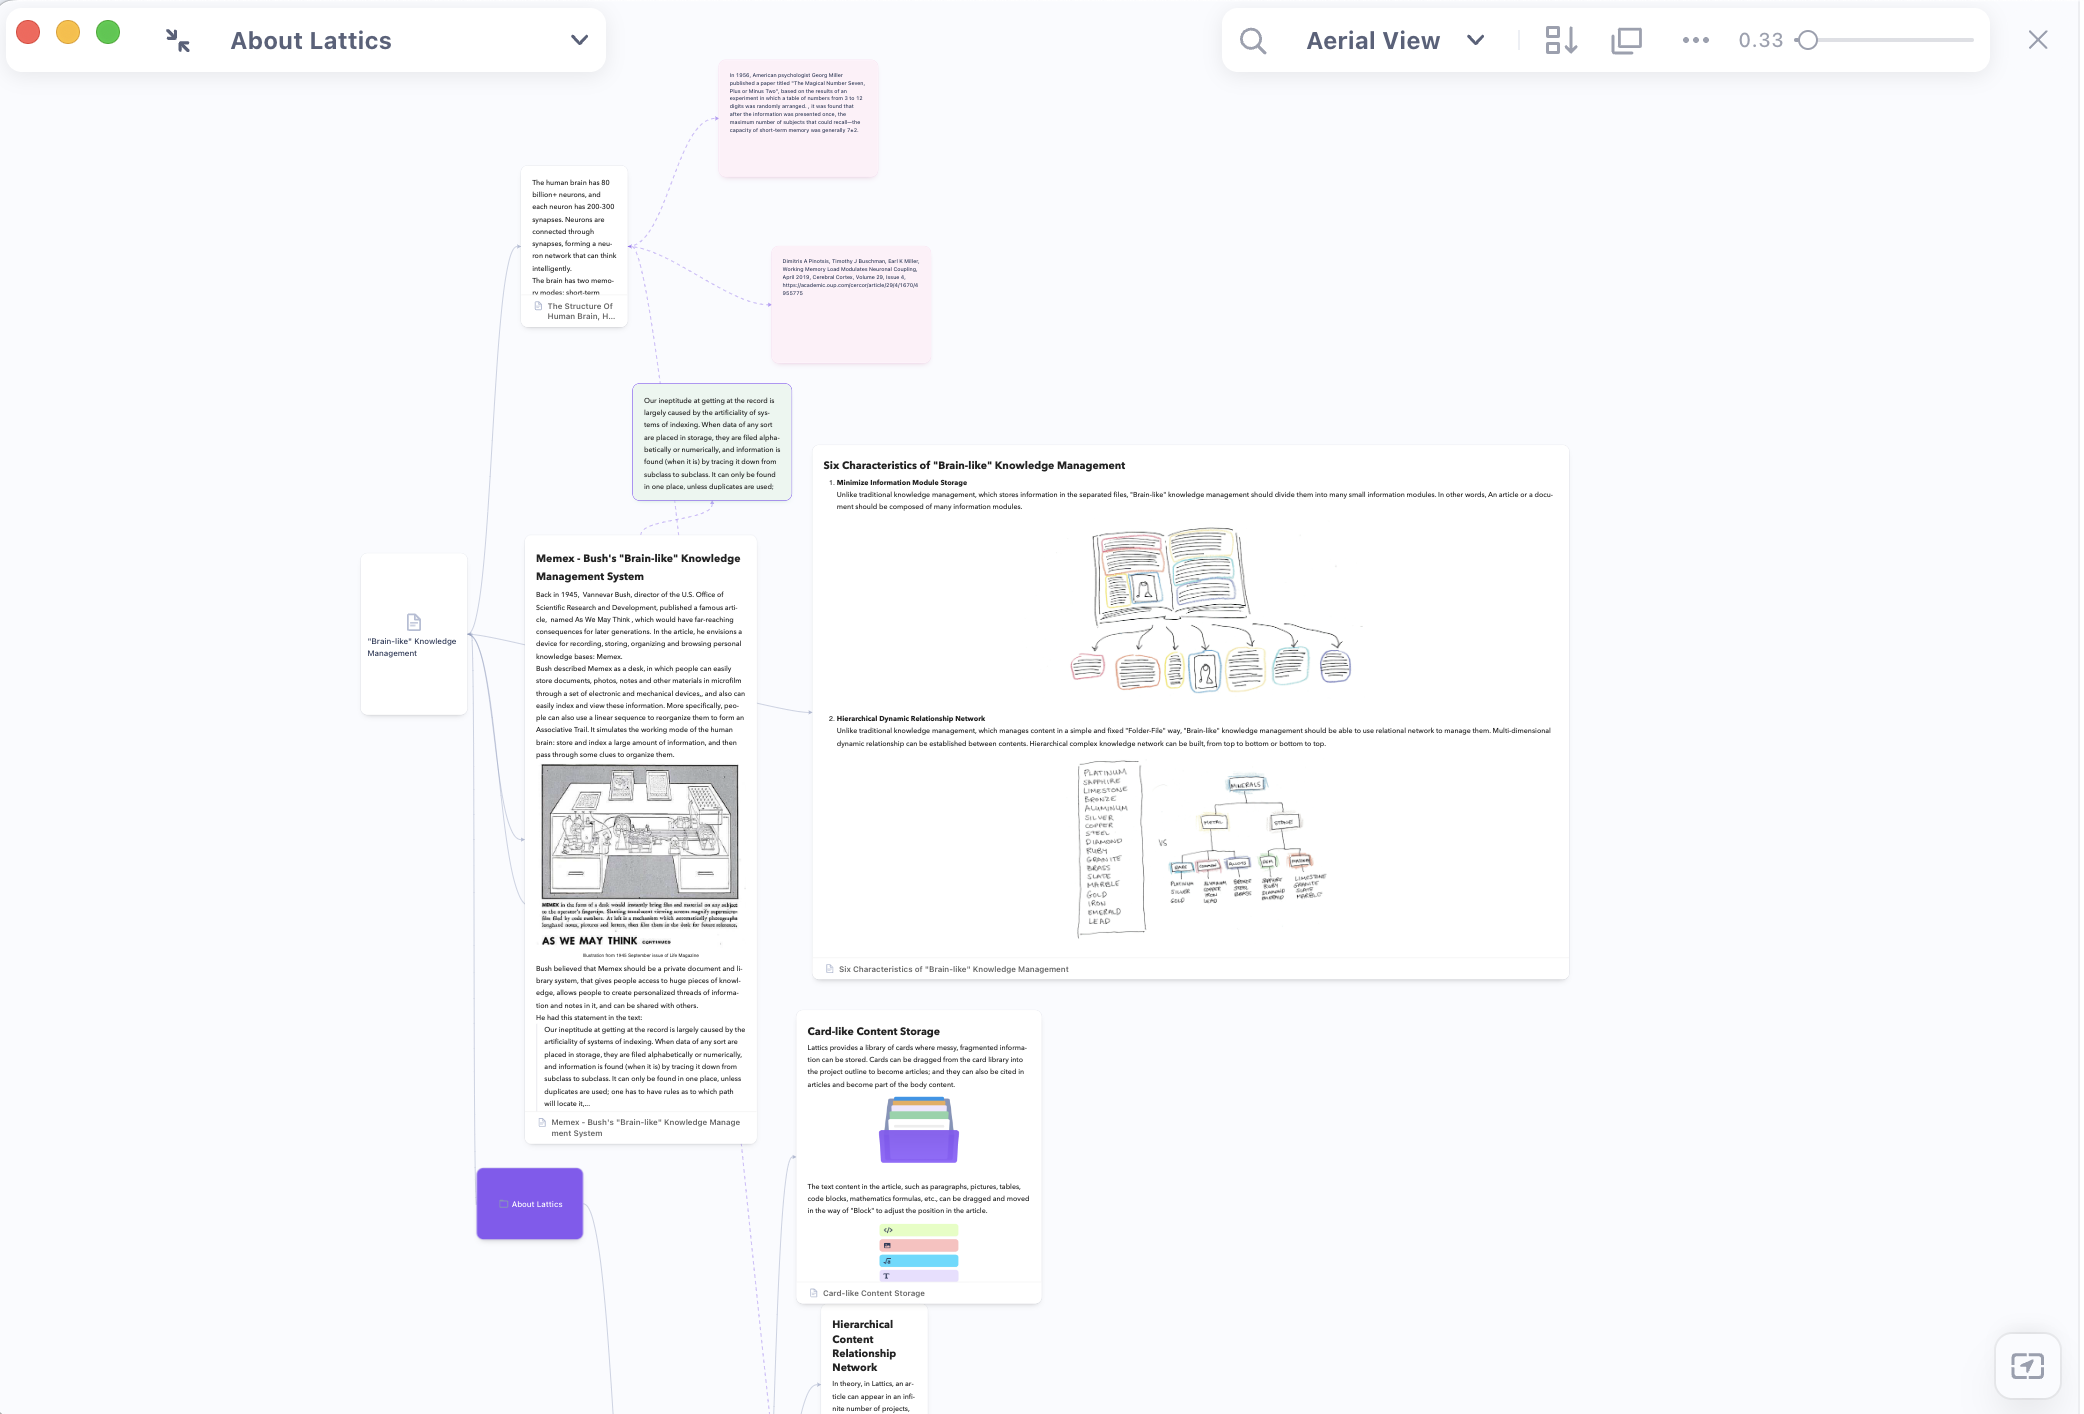This screenshot has height=1414, width=2084.
Task: Open the Card-like Content Storage footer label
Action: coord(873,1293)
